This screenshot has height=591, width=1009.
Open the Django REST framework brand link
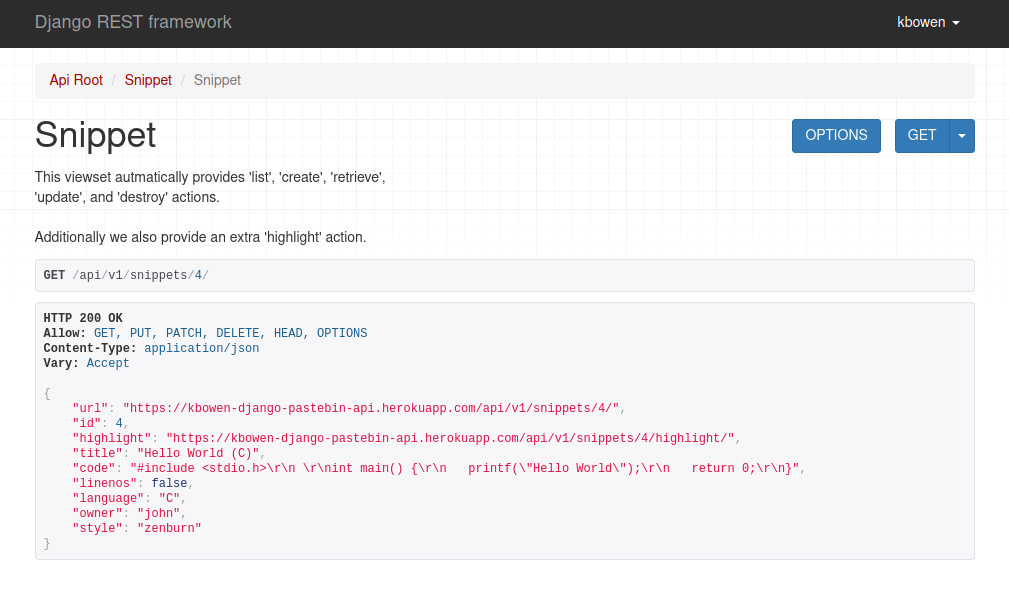point(133,23)
